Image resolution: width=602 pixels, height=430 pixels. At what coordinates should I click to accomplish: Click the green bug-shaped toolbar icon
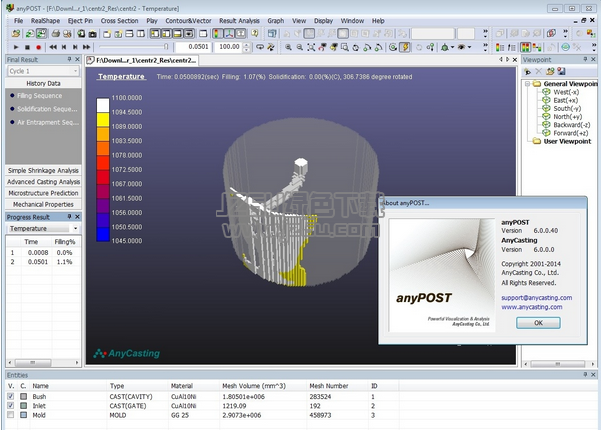pyautogui.click(x=445, y=47)
